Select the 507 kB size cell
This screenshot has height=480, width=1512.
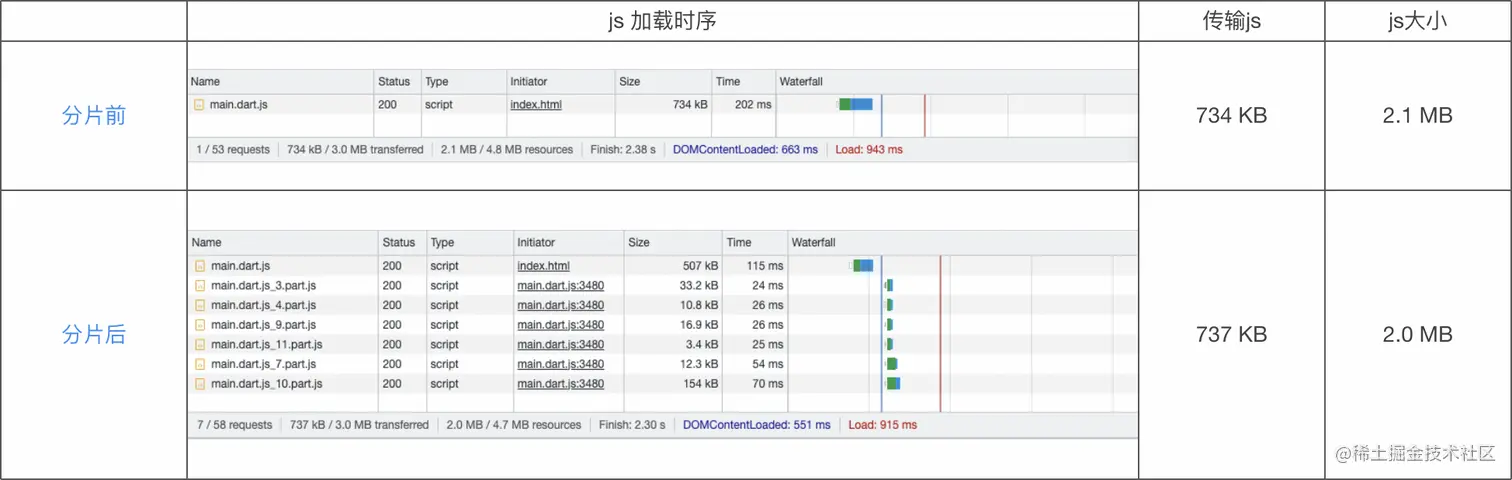(700, 266)
